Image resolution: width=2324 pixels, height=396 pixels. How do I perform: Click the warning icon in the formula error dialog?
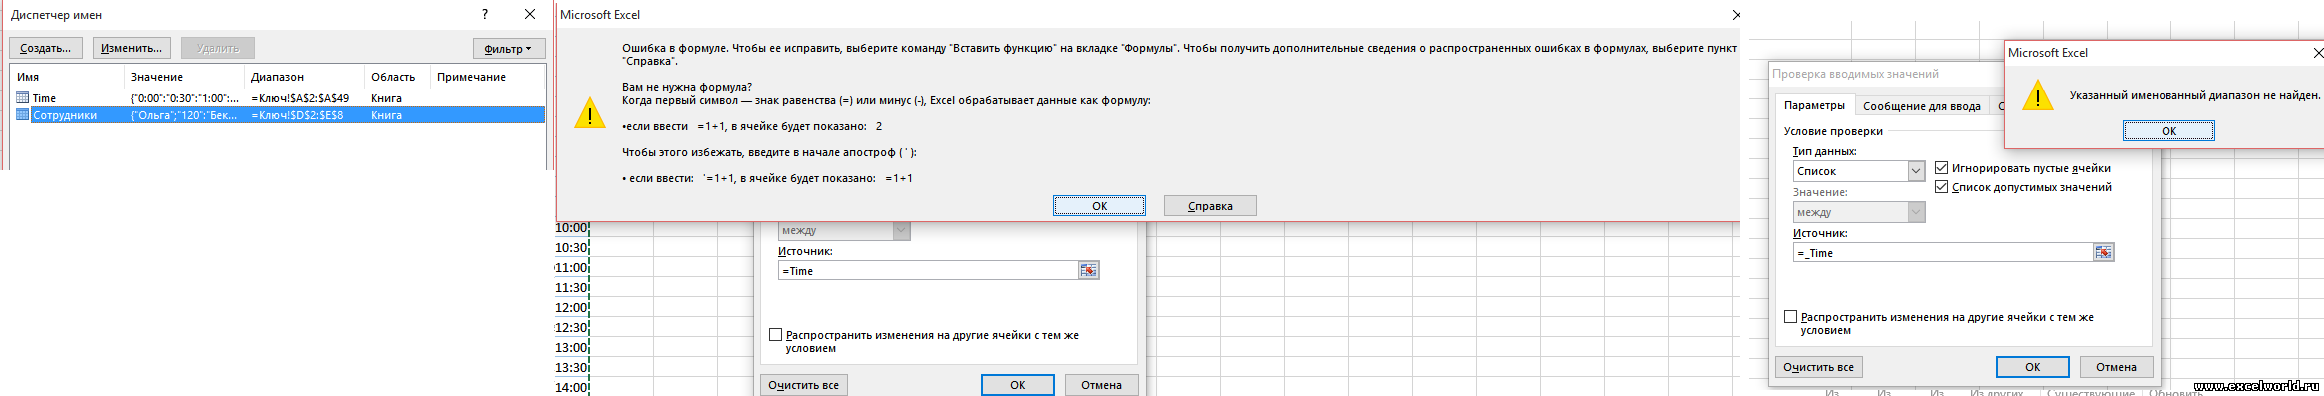point(590,113)
